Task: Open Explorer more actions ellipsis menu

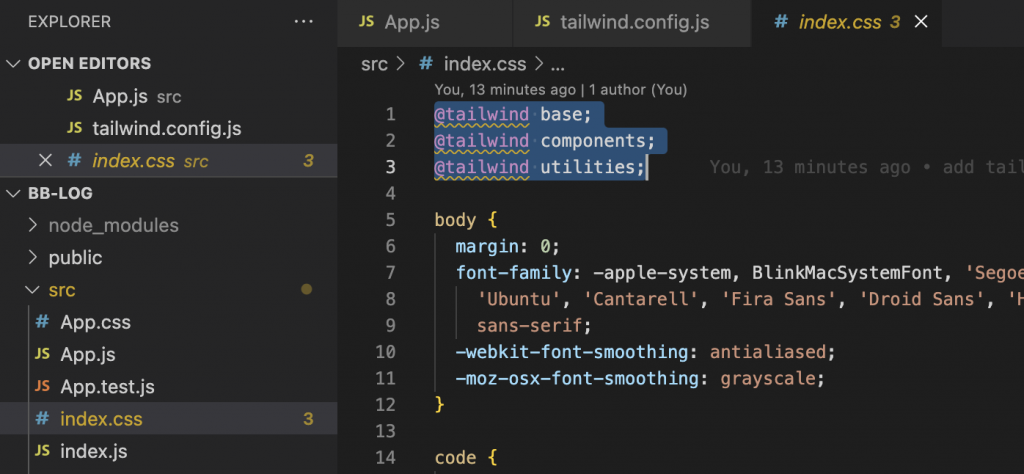Action: point(303,21)
